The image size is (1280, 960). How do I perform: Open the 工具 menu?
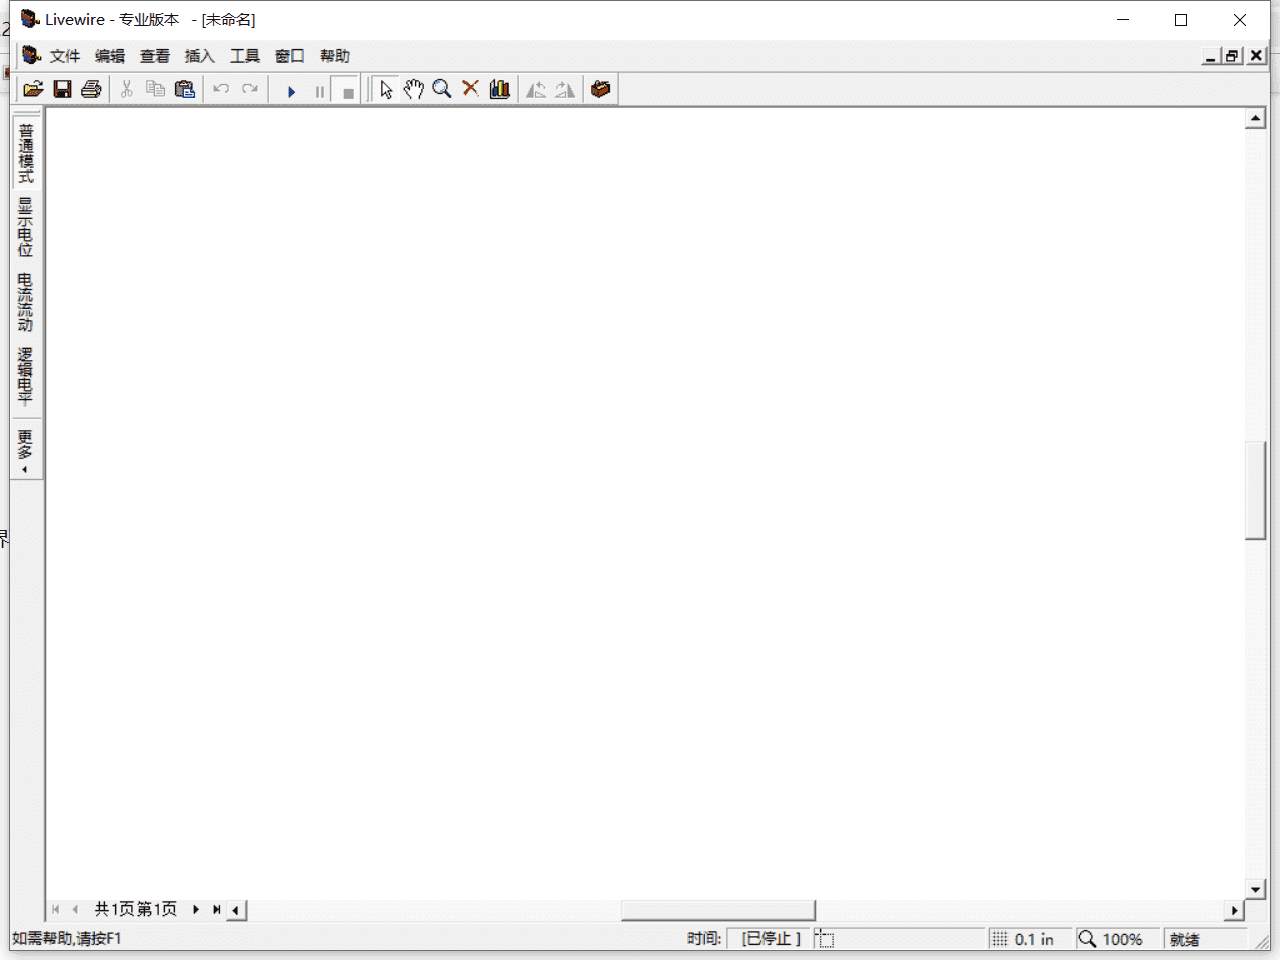click(x=245, y=56)
